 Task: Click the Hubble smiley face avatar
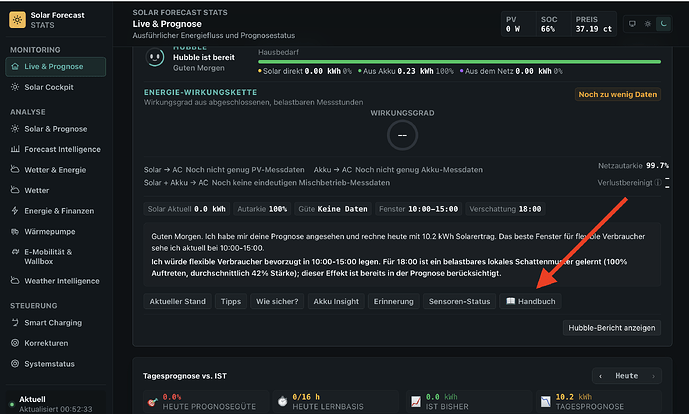[155, 57]
